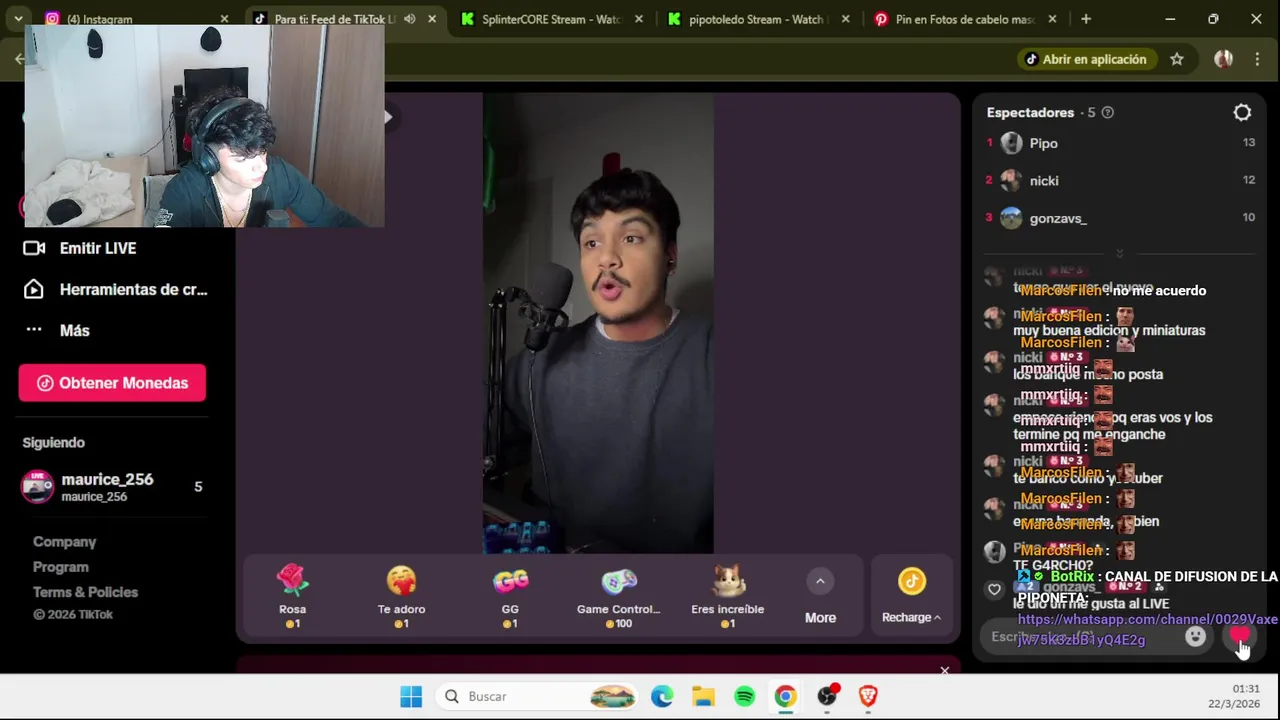
Task: Send the Te adoro gift
Action: click(x=401, y=596)
